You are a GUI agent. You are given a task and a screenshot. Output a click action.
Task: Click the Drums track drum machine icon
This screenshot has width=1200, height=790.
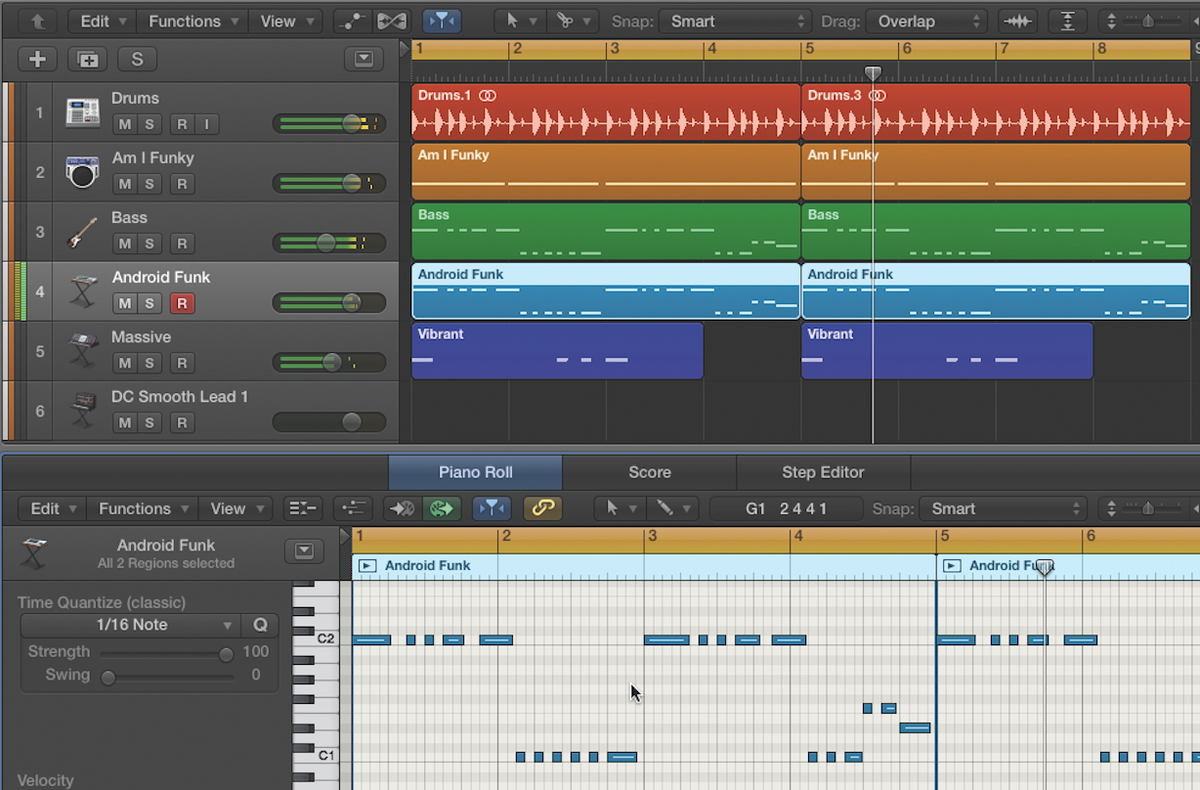pyautogui.click(x=82, y=112)
